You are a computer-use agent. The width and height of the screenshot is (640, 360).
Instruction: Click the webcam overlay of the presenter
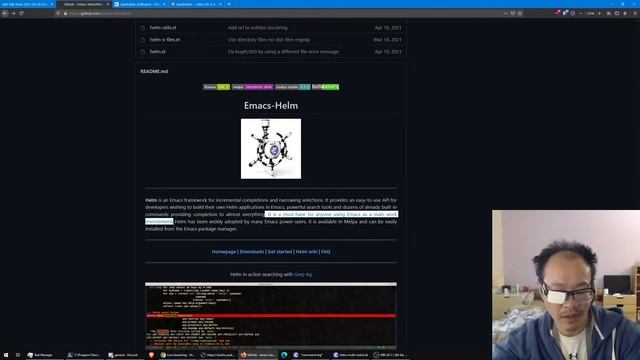[x=566, y=285]
